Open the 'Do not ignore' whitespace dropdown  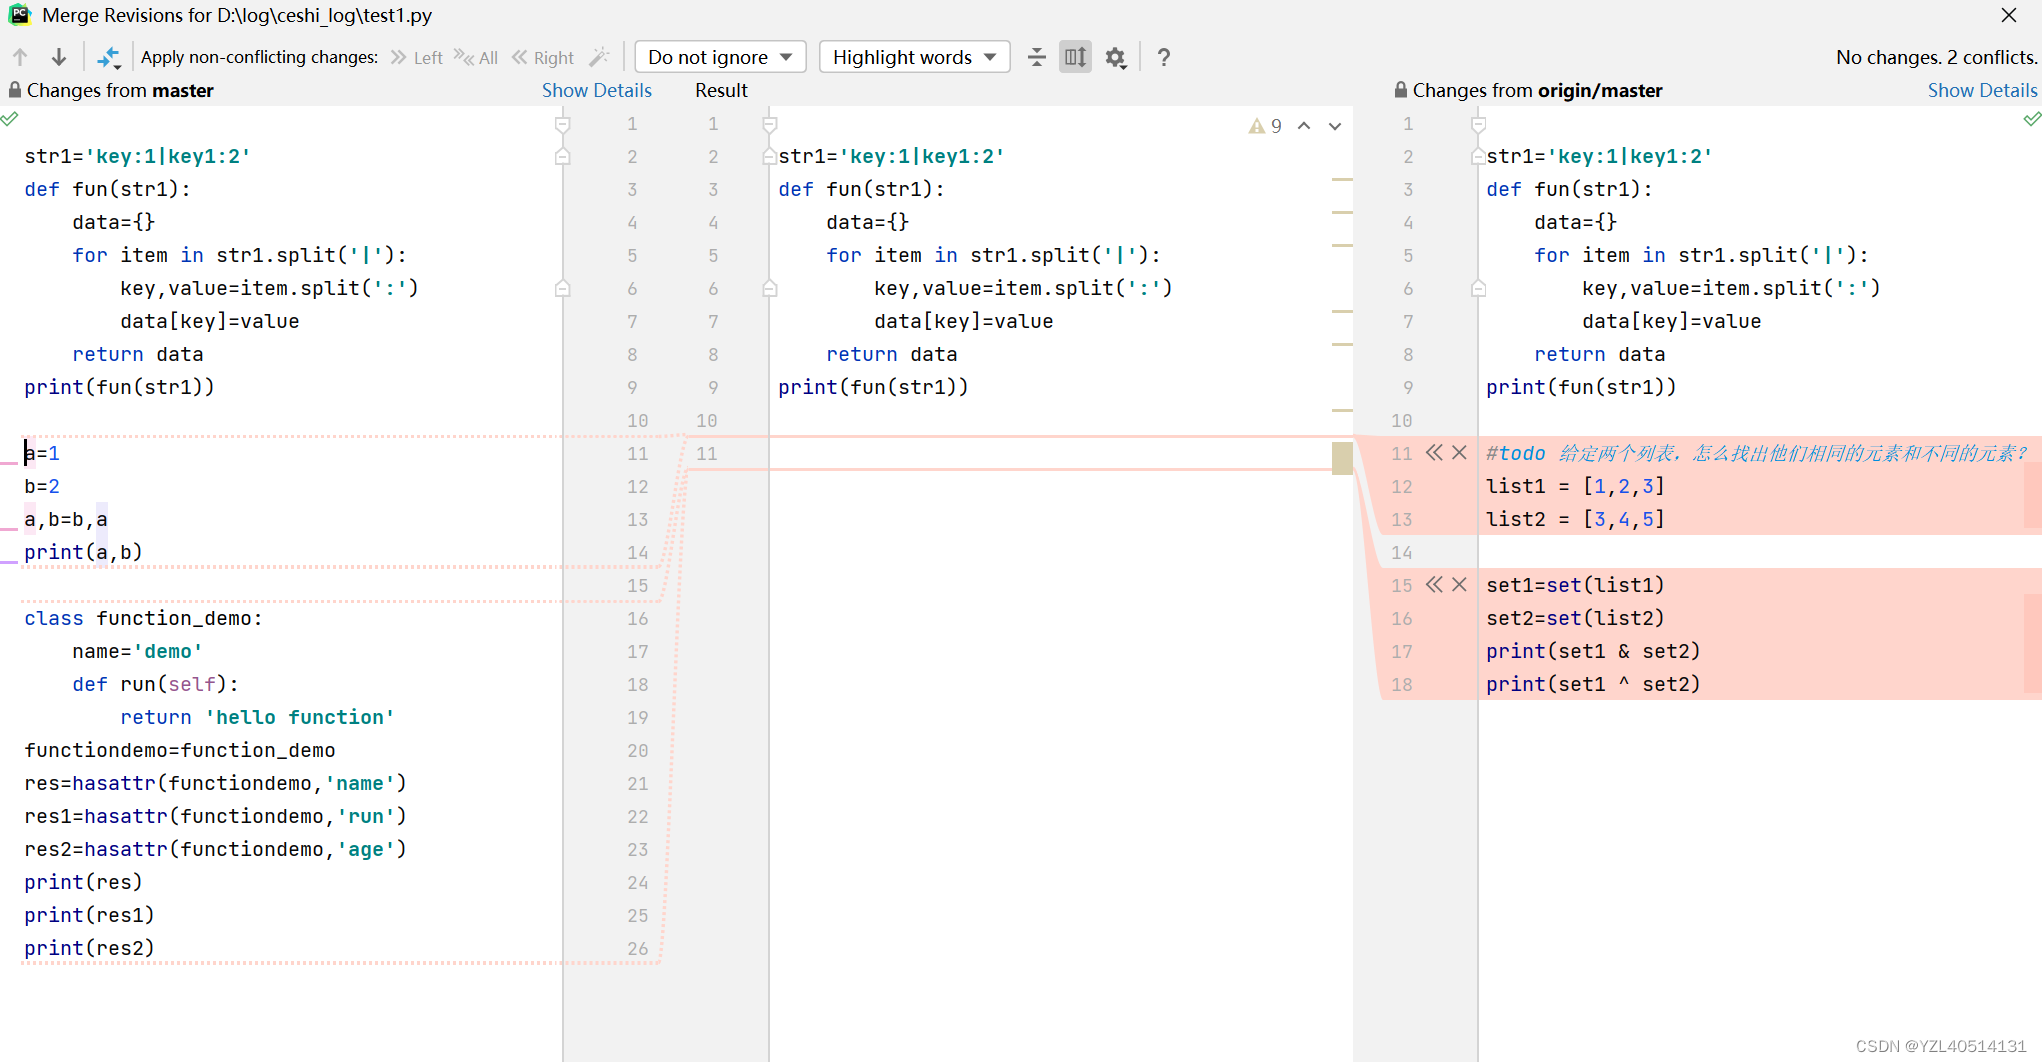(x=720, y=57)
